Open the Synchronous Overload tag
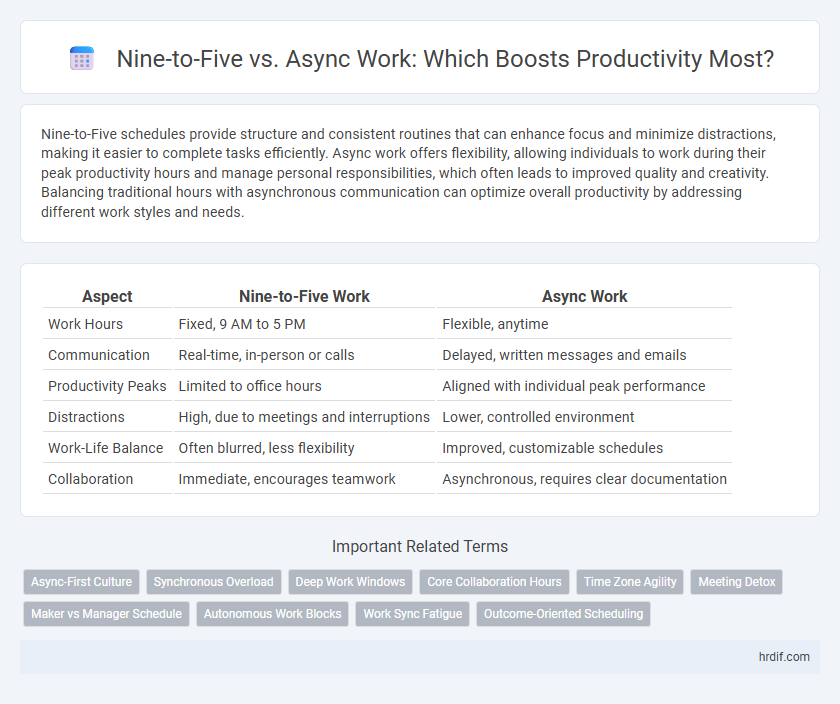This screenshot has width=840, height=704. click(214, 582)
